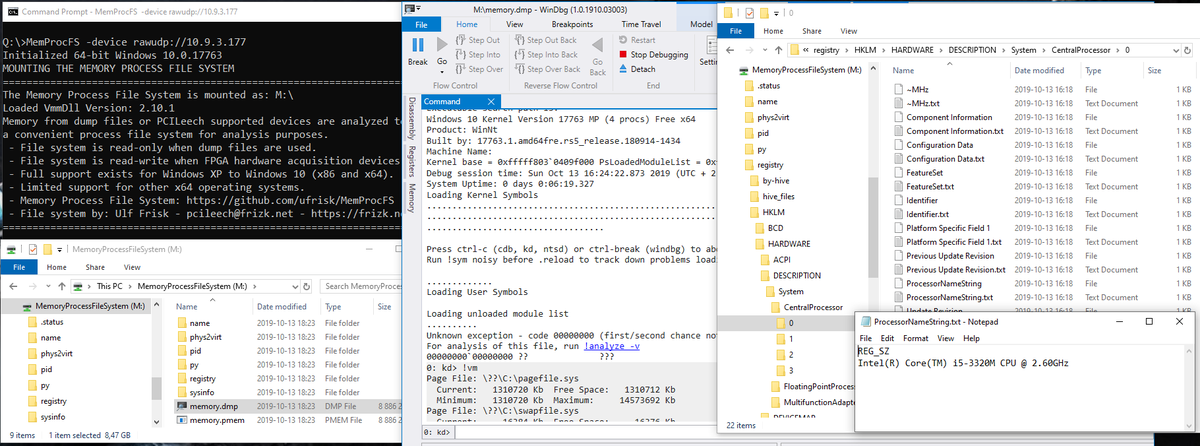
Task: Open Notepad Help menu
Action: 971,339
